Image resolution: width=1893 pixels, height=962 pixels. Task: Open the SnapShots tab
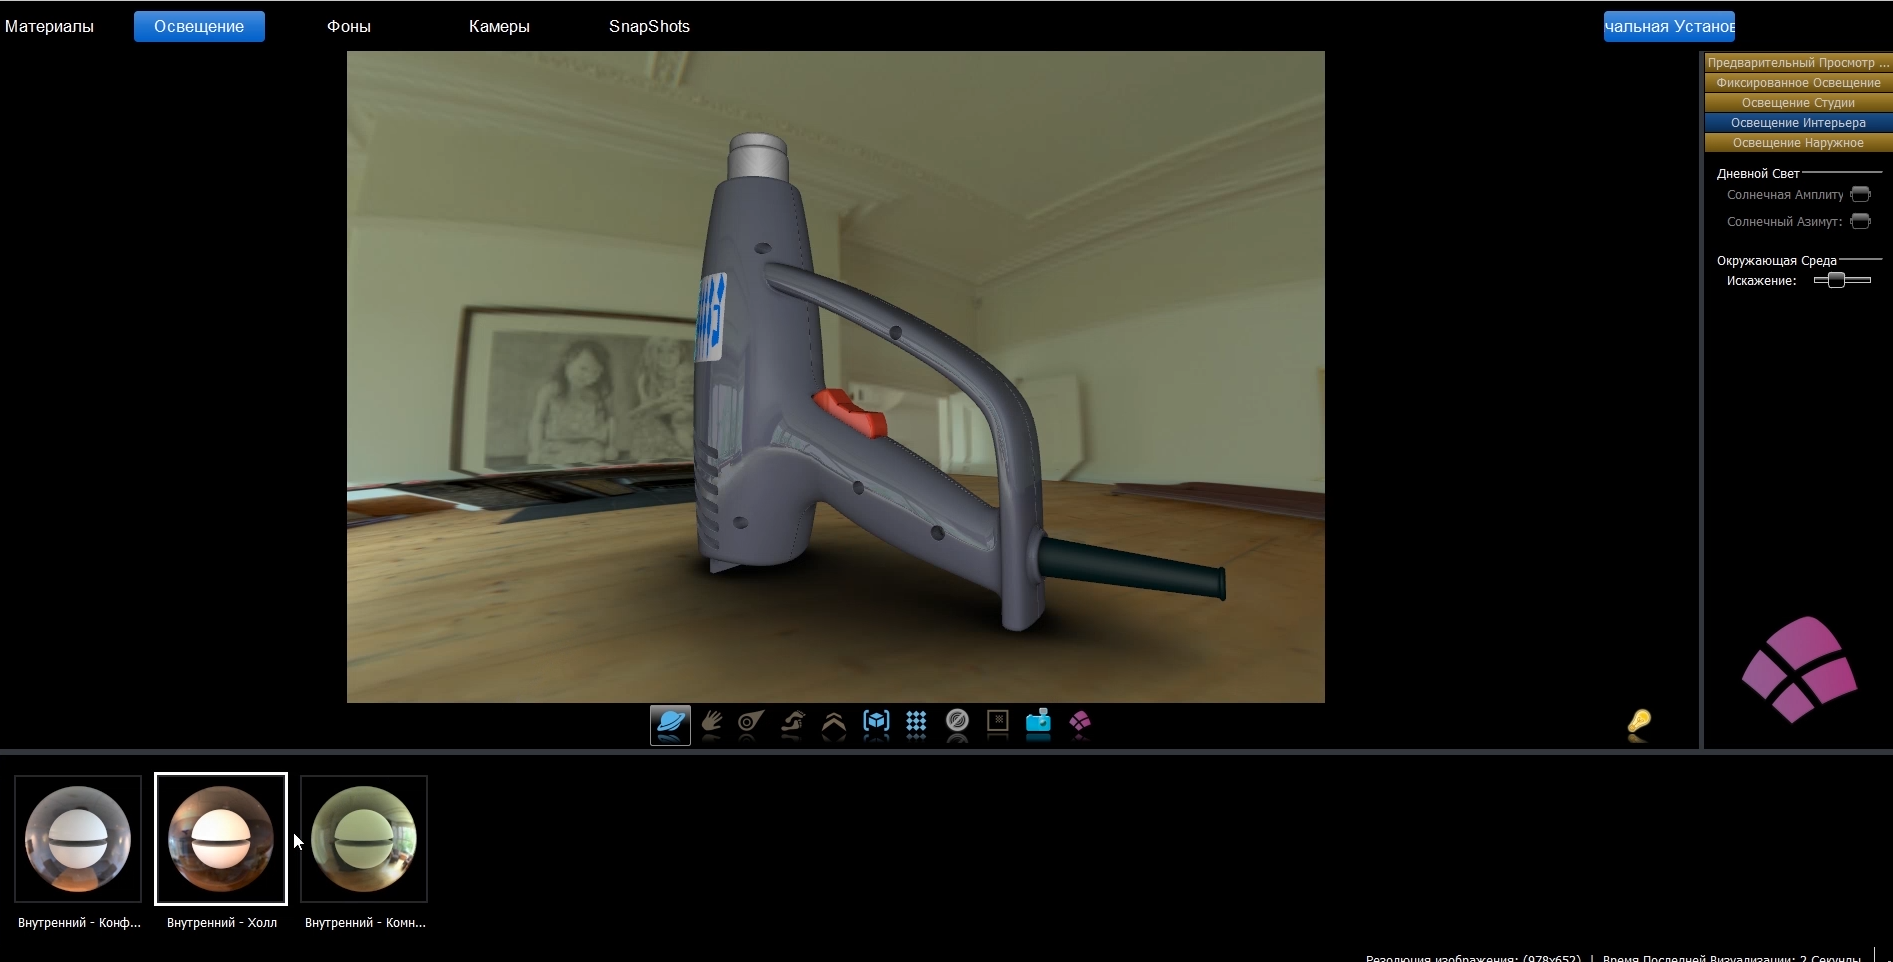tap(649, 26)
